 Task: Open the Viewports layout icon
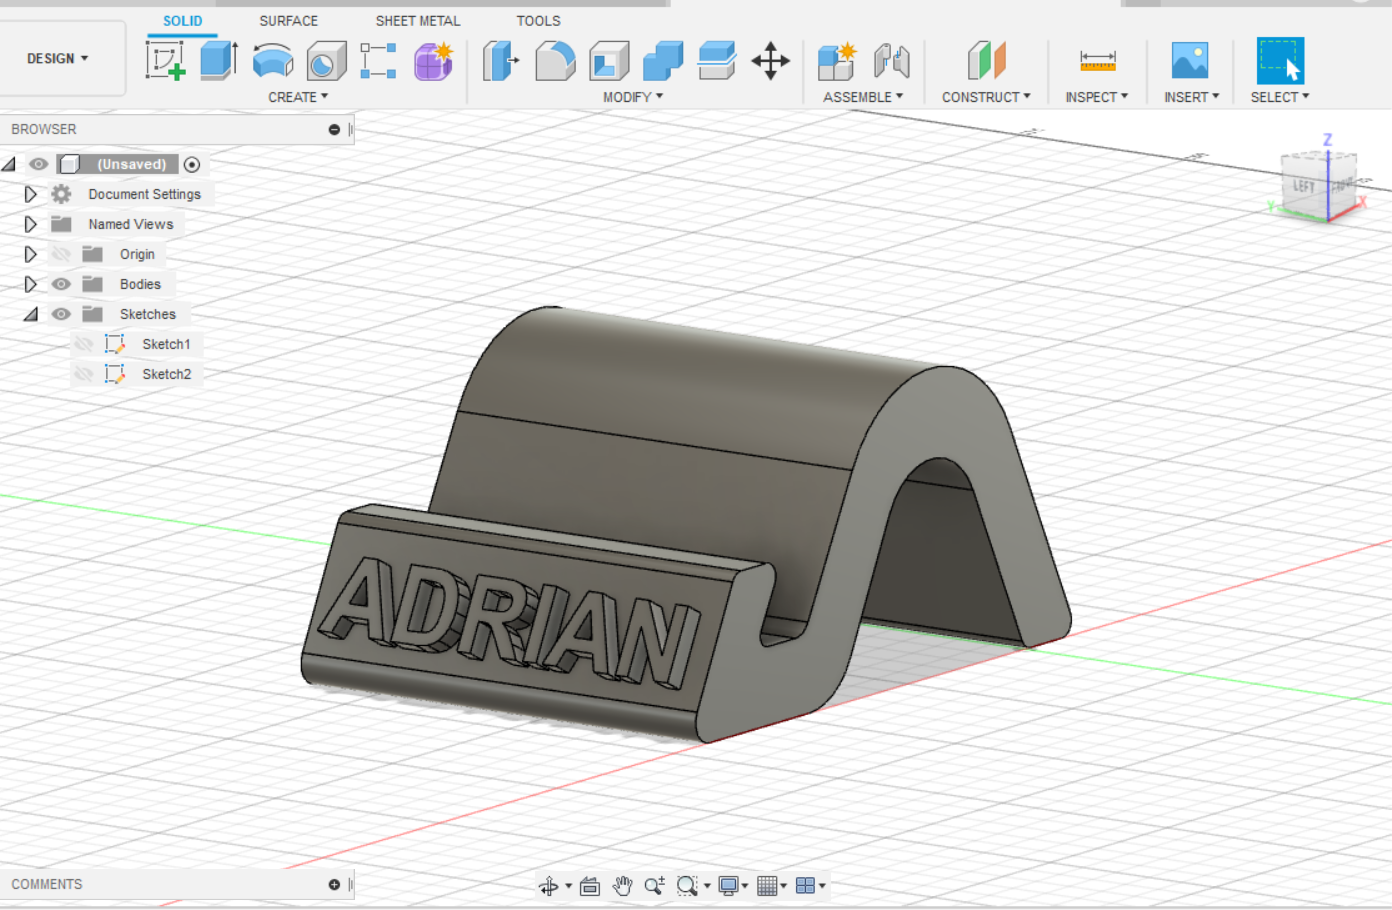pyautogui.click(x=806, y=886)
